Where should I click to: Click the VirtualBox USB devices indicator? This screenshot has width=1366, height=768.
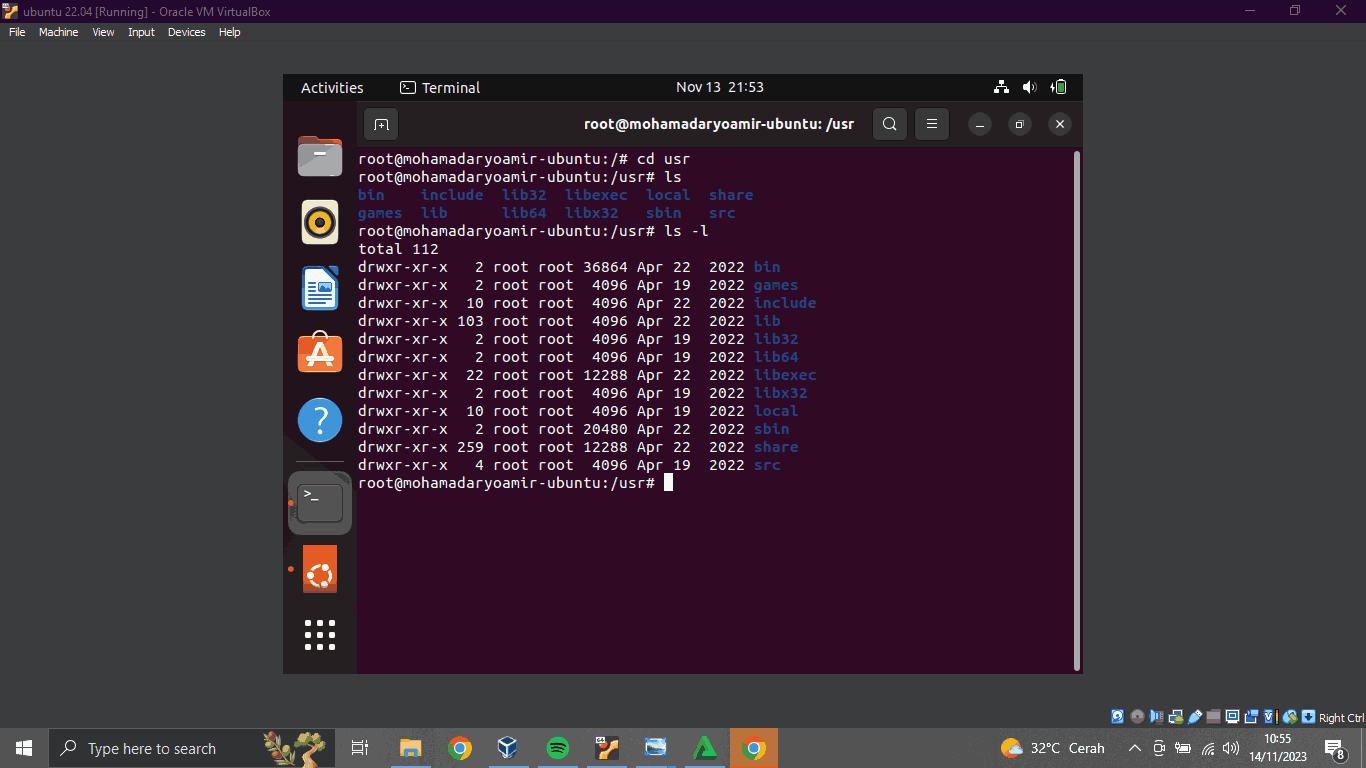[1195, 717]
